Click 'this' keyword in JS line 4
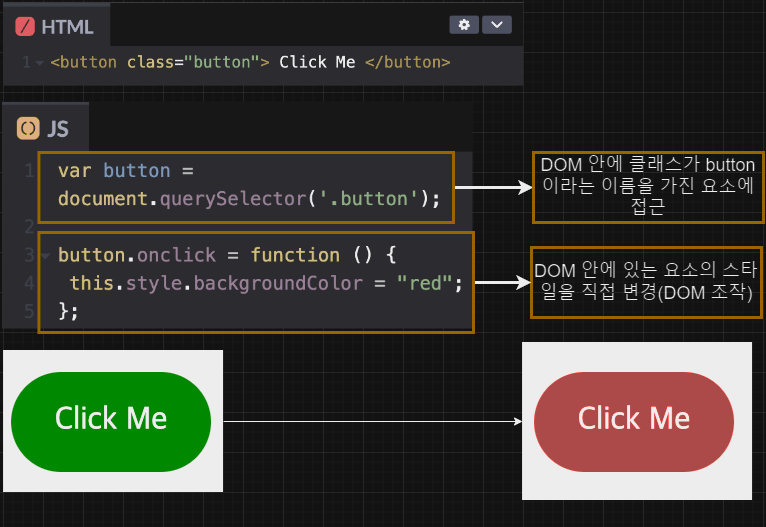Screen dimensions: 766x527 coord(92,283)
